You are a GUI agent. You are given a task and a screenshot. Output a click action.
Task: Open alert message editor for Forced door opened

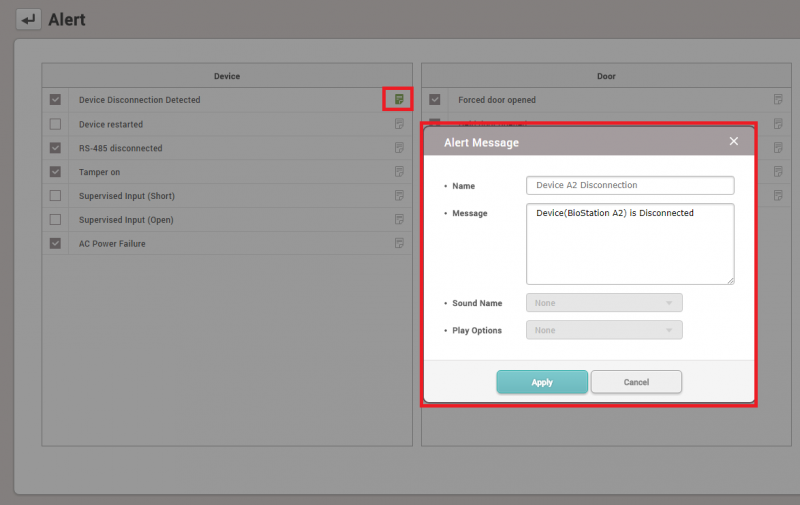coord(777,99)
